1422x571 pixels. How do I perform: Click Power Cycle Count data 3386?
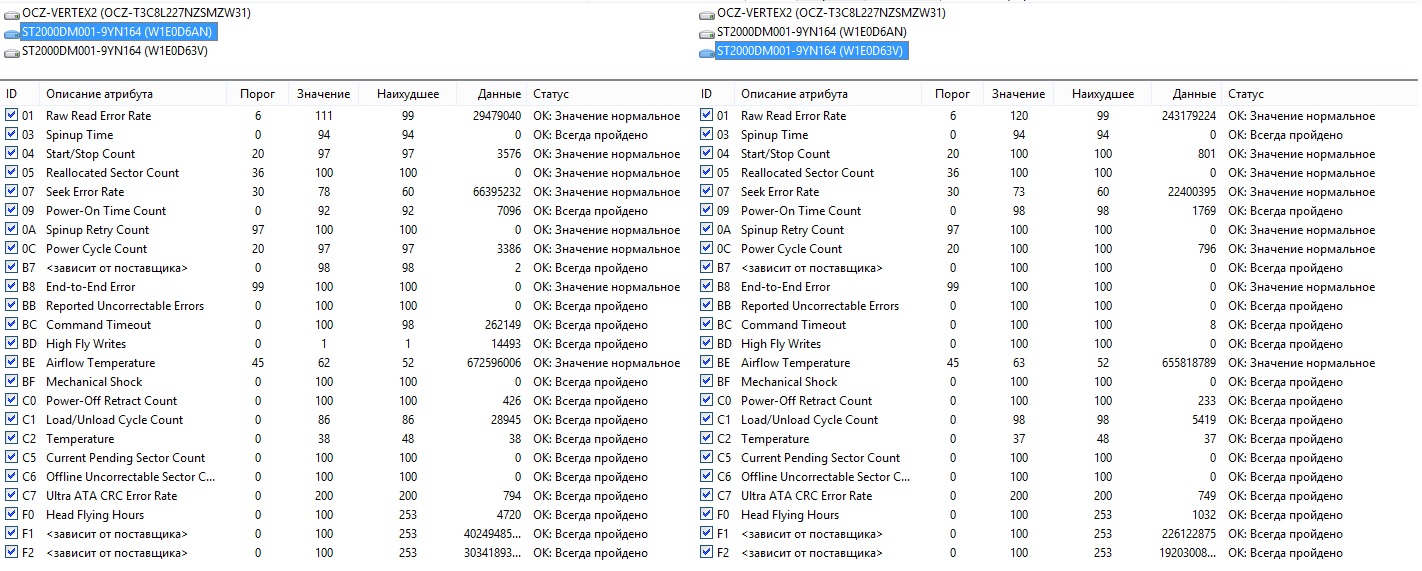point(508,249)
